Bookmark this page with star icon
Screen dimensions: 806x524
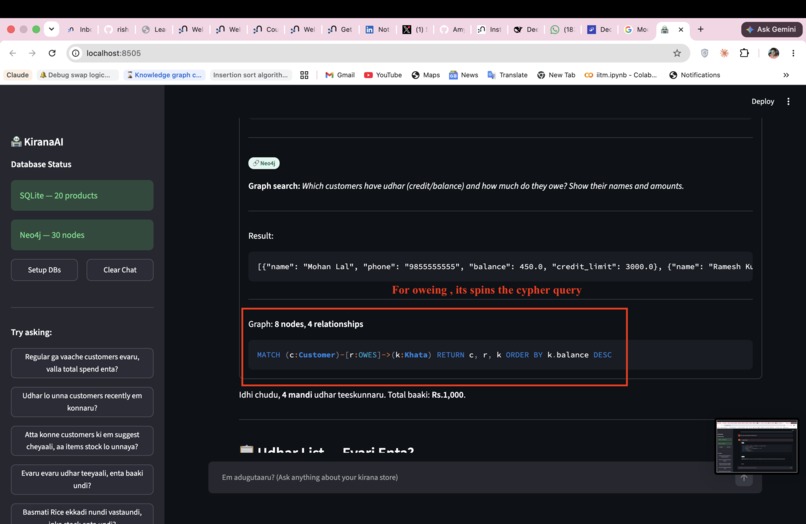click(x=677, y=53)
